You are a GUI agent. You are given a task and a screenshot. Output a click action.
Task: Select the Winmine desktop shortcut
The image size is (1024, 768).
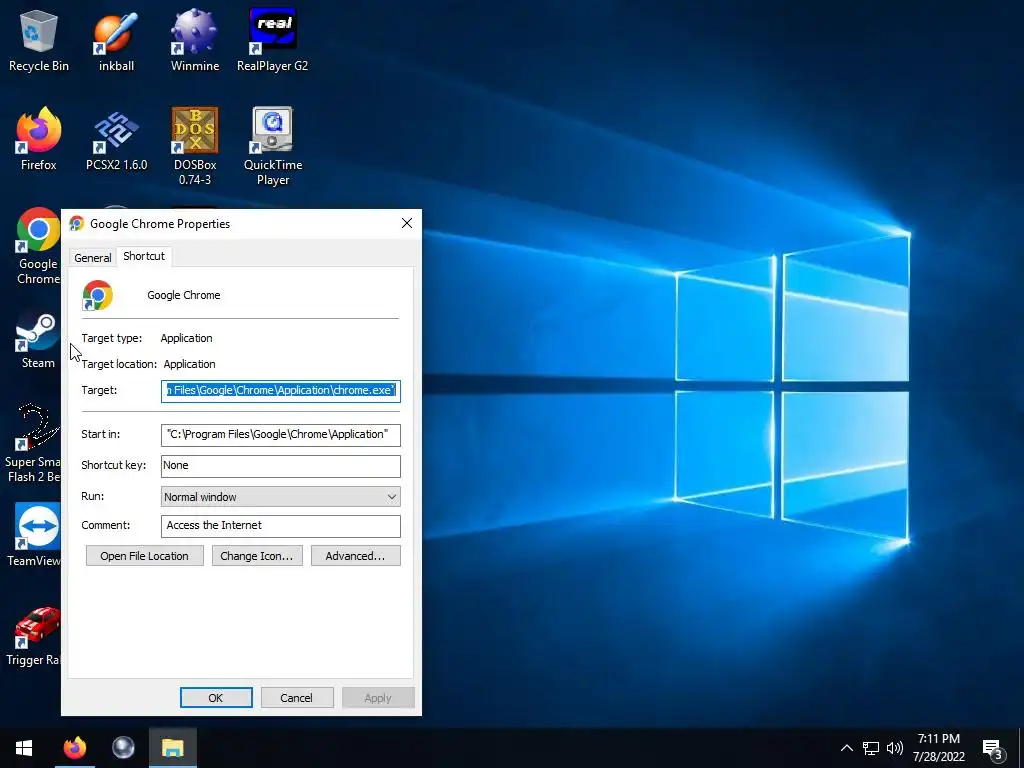pyautogui.click(x=195, y=40)
